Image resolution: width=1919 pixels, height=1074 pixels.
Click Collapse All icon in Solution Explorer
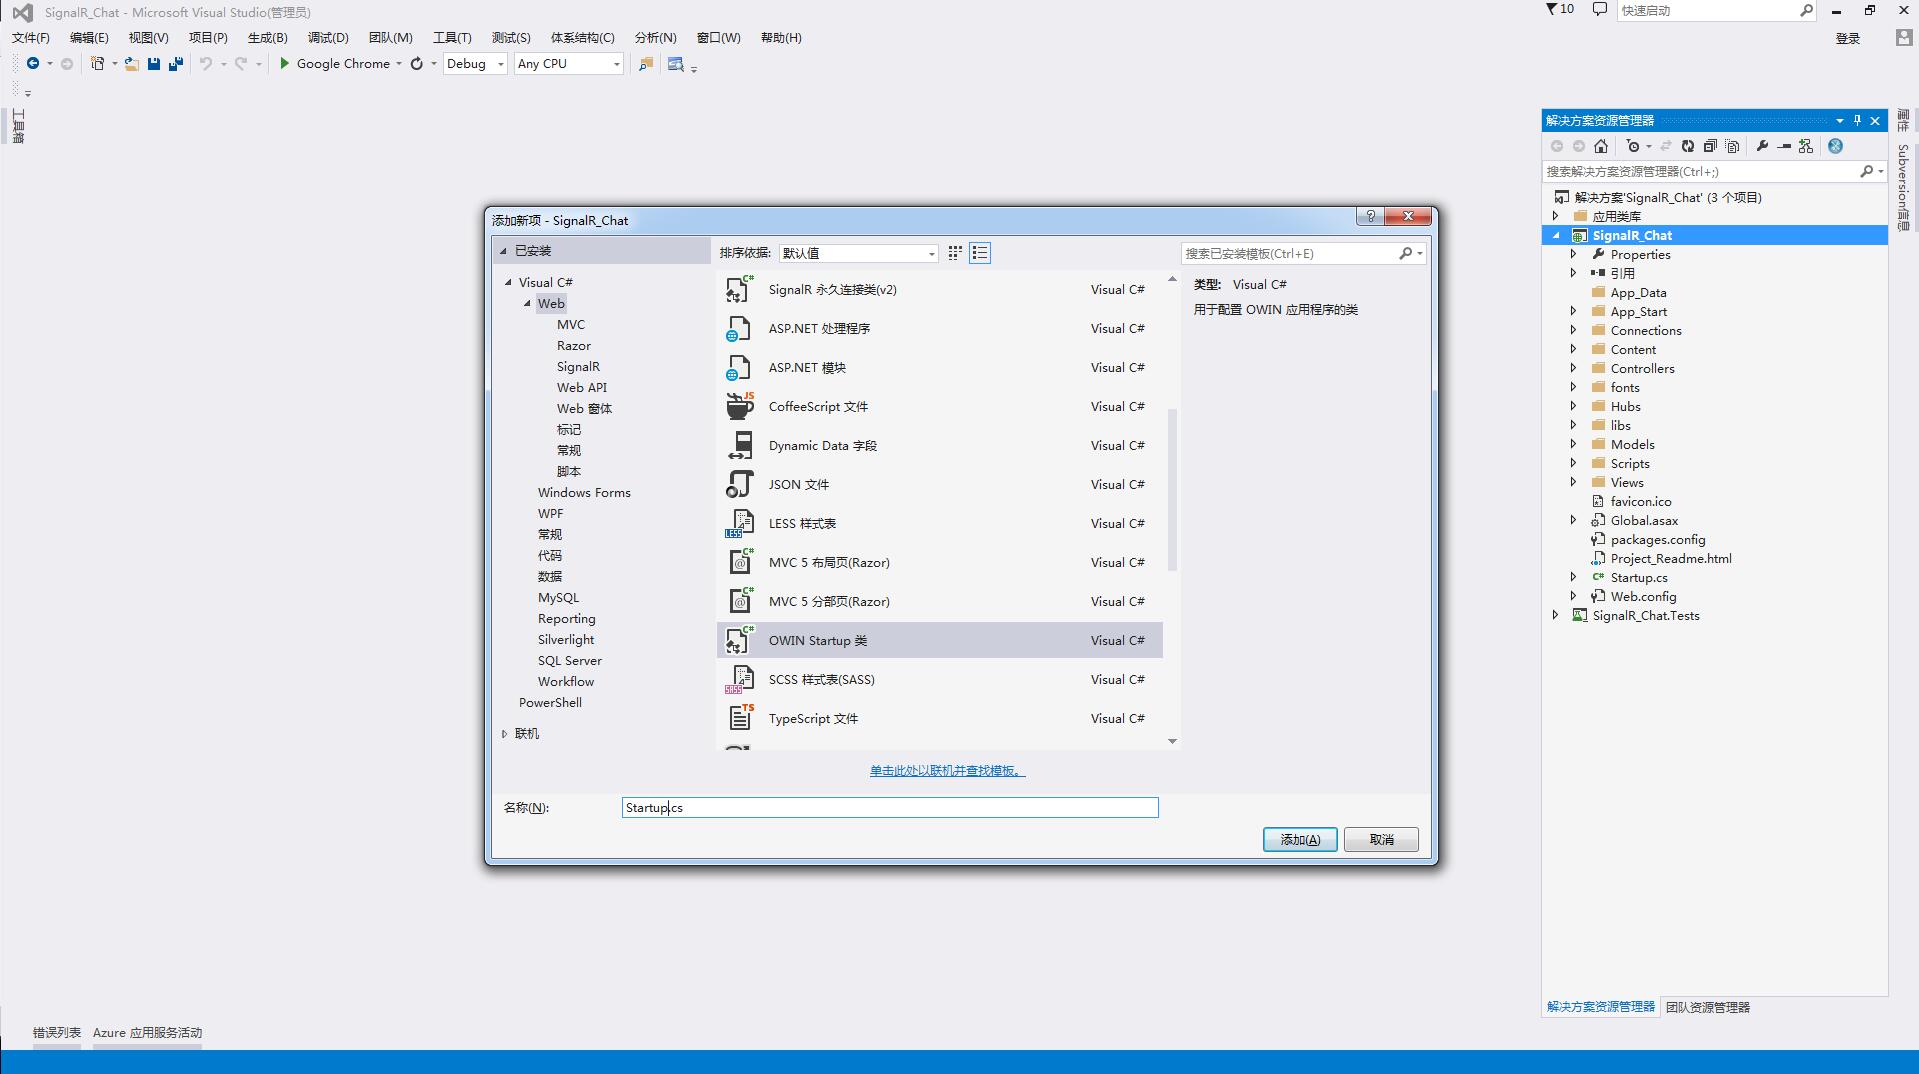(1710, 146)
